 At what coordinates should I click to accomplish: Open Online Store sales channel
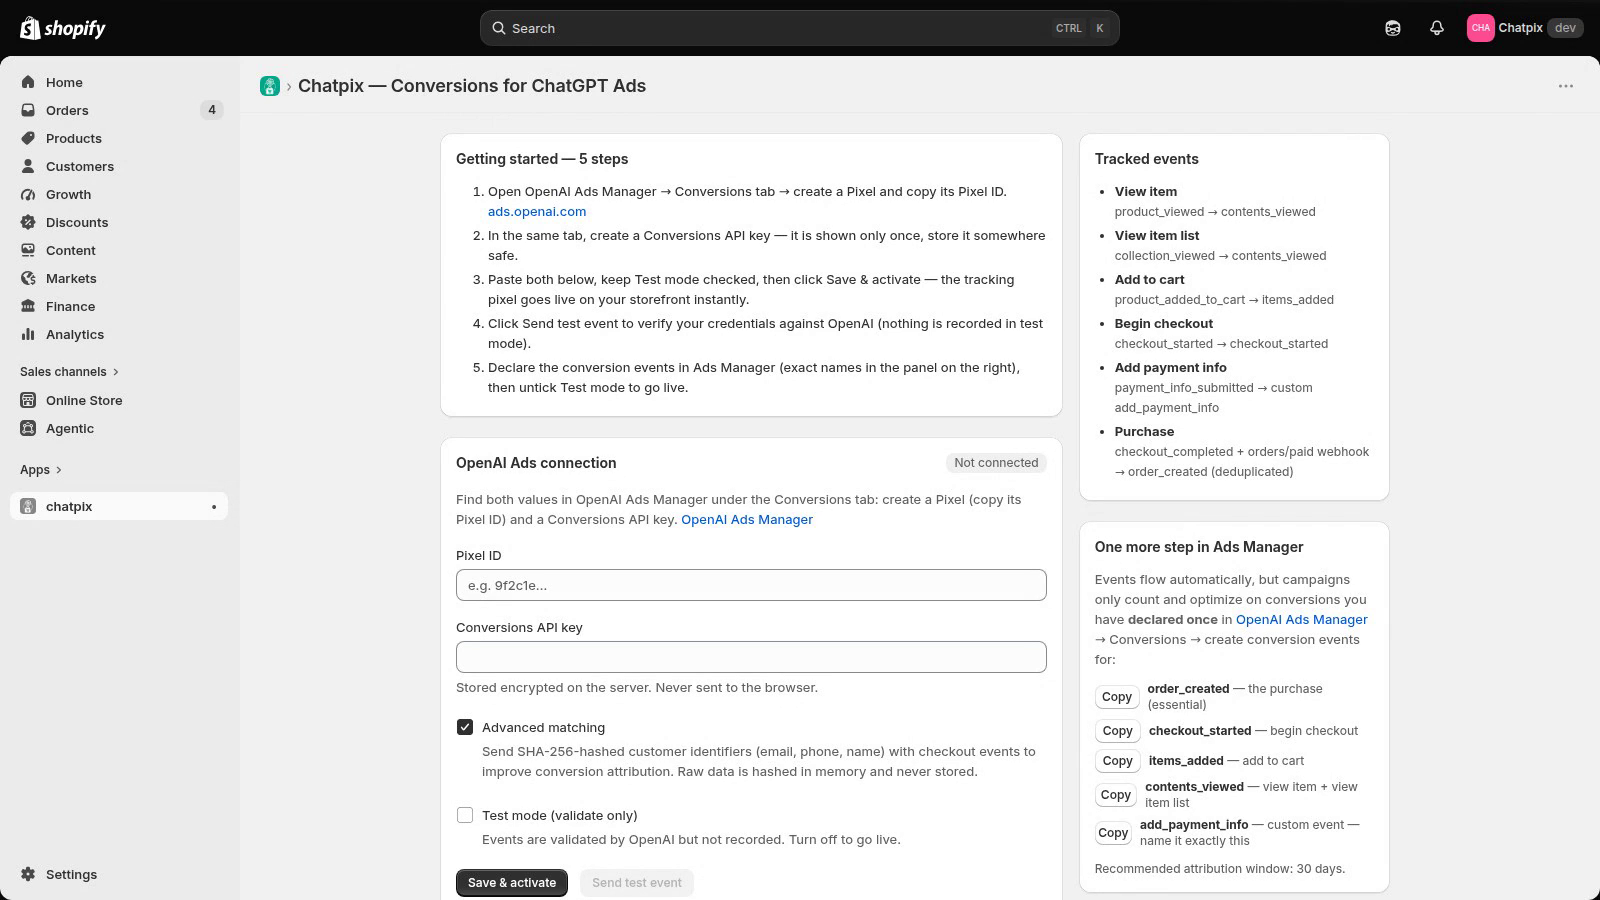(x=84, y=400)
